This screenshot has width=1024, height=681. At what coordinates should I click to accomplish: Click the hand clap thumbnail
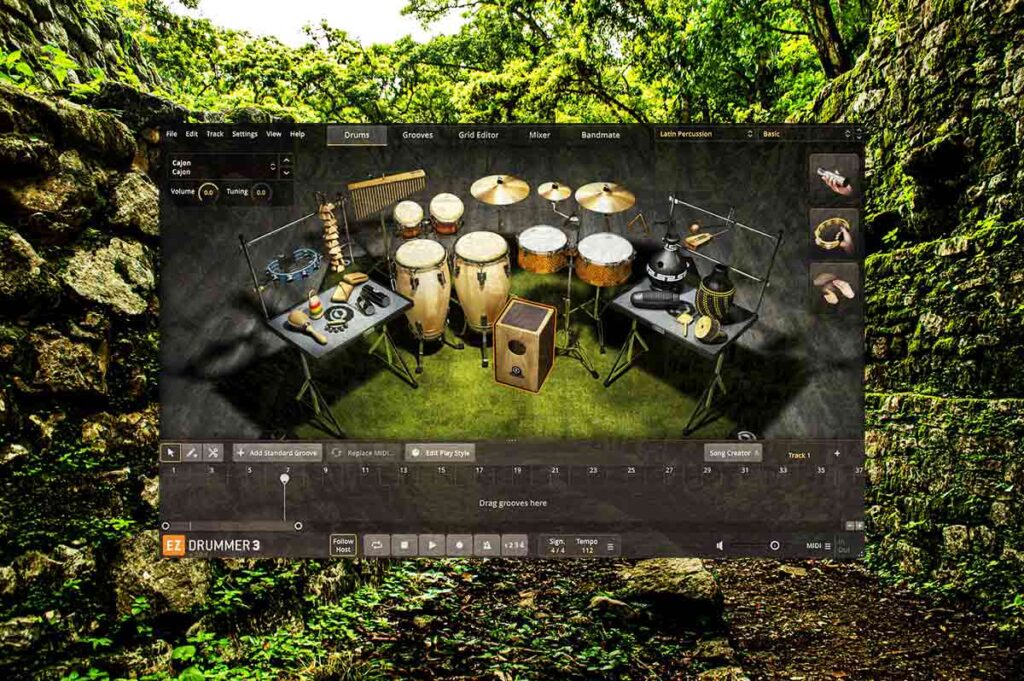834,288
